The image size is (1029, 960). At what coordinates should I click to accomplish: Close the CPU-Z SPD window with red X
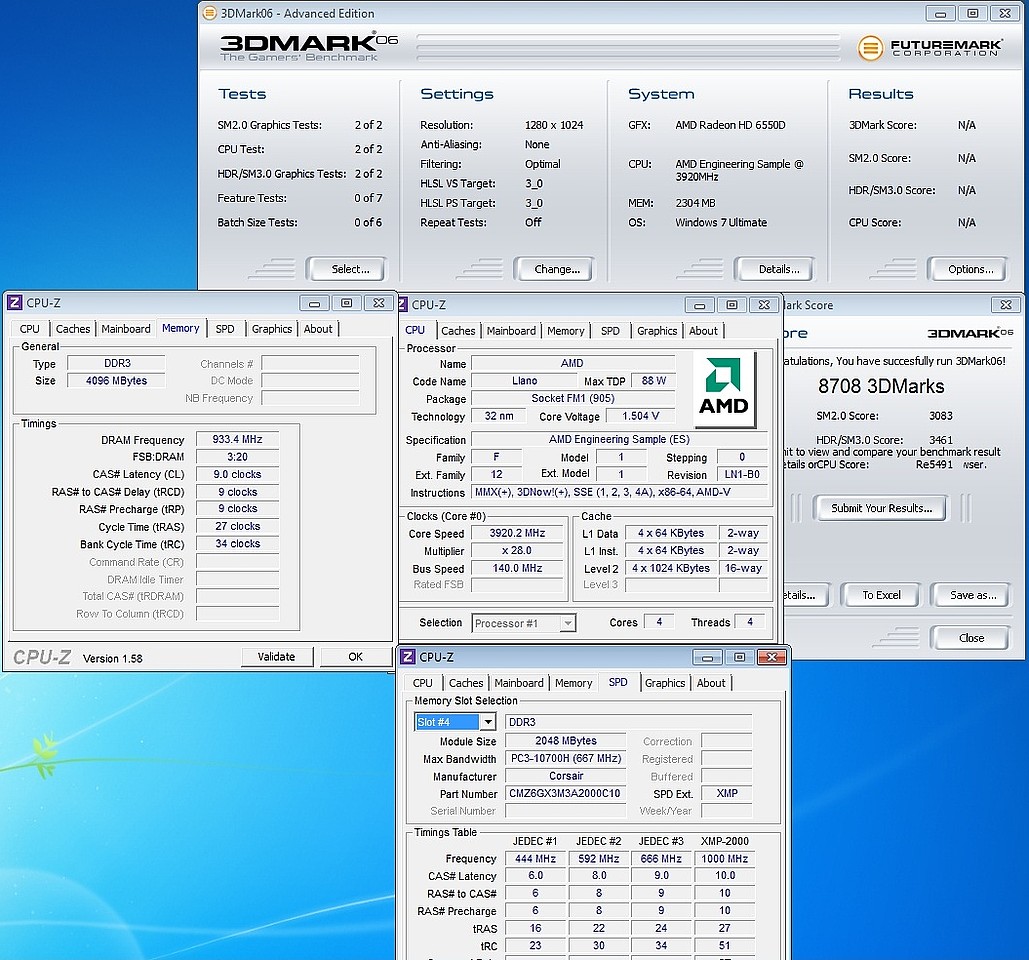click(772, 657)
